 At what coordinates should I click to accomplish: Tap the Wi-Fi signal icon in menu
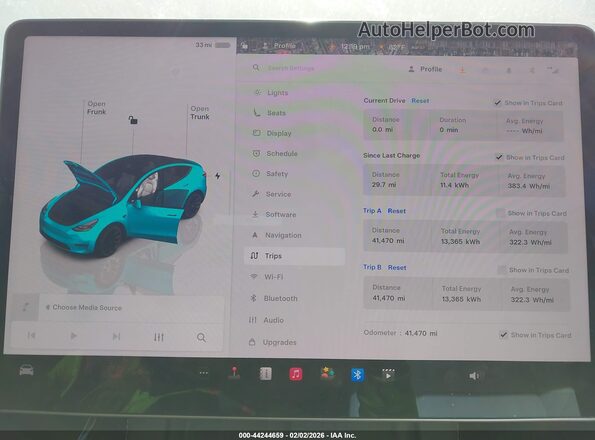pos(254,277)
